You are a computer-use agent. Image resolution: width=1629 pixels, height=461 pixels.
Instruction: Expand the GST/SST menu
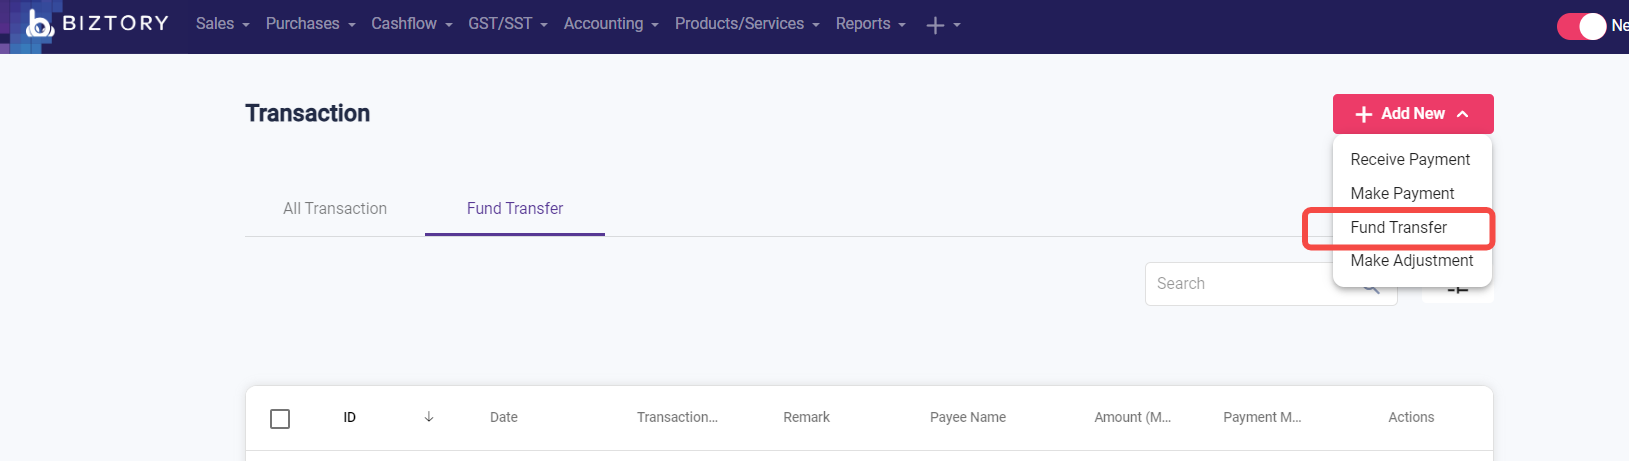507,24
